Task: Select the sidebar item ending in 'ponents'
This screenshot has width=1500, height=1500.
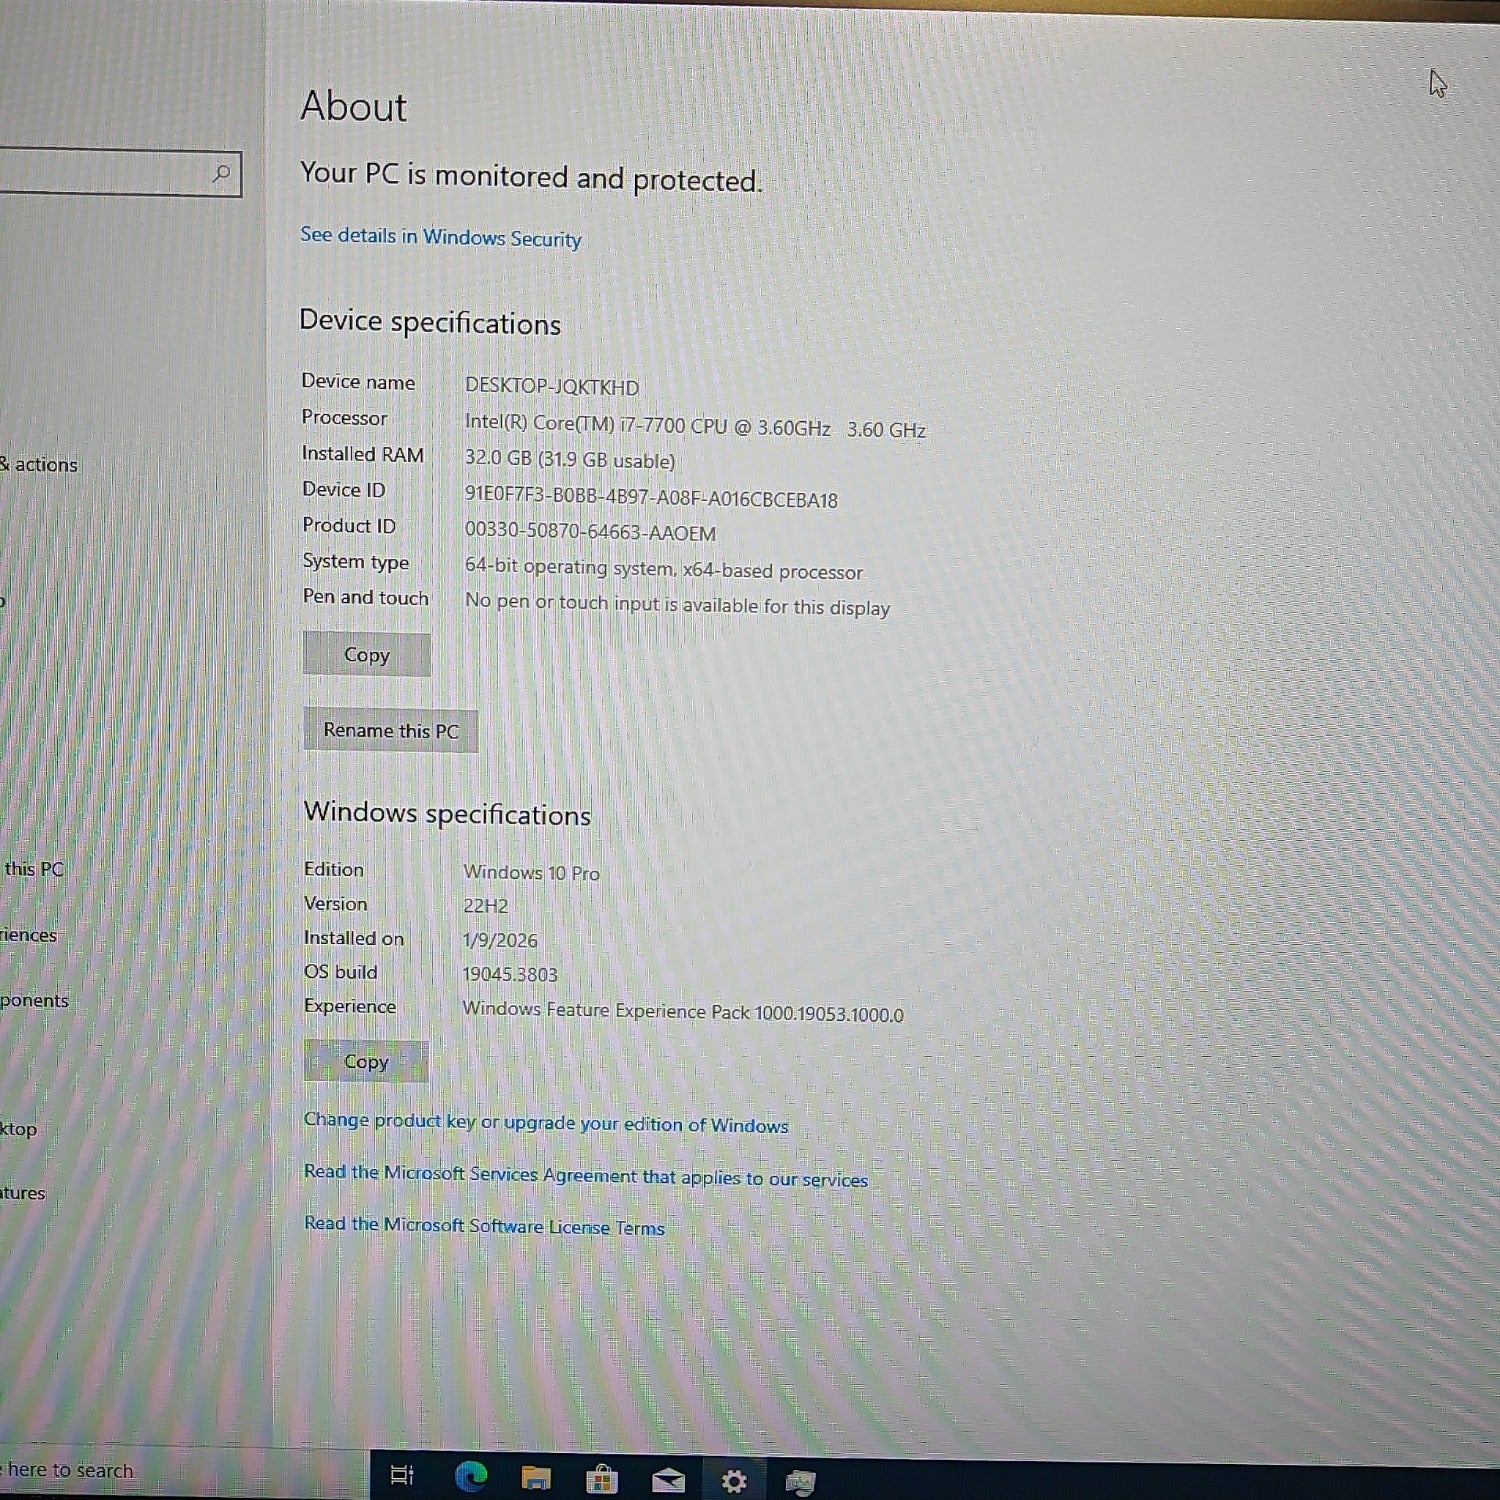Action: [34, 1000]
